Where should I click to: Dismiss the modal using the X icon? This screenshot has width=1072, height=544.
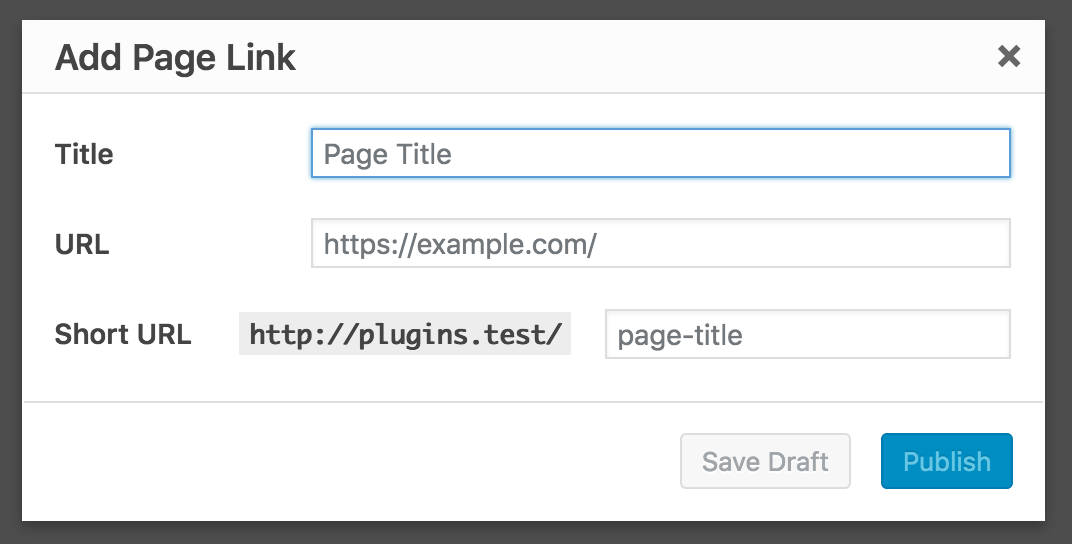(1009, 57)
